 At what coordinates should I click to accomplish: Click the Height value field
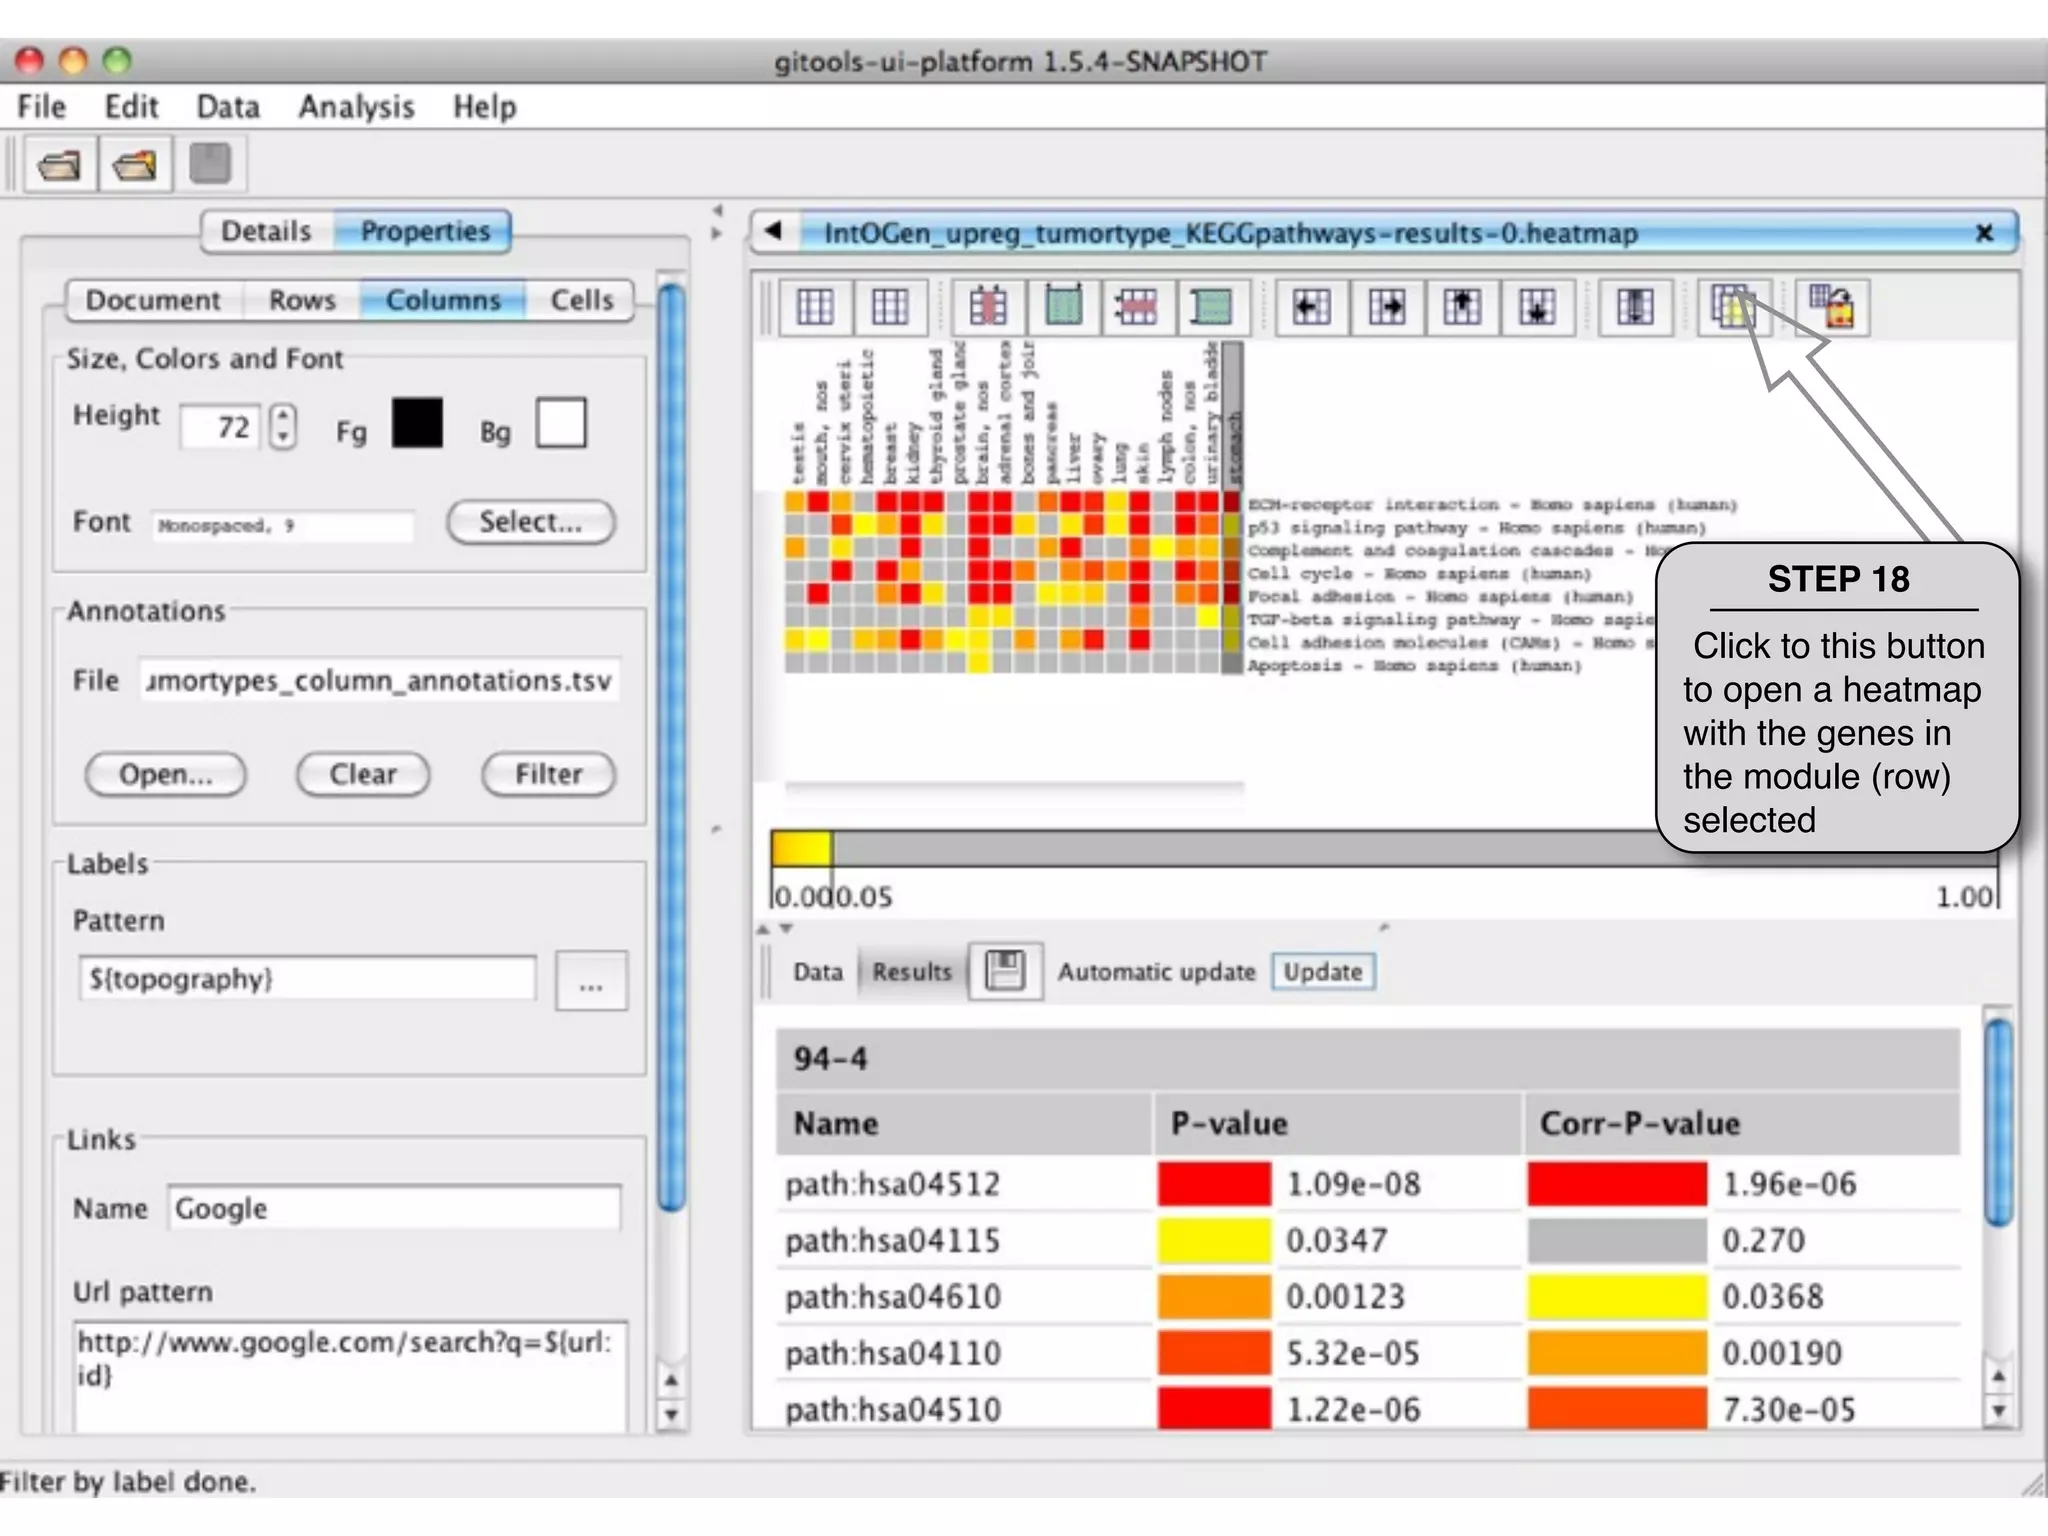[x=220, y=428]
